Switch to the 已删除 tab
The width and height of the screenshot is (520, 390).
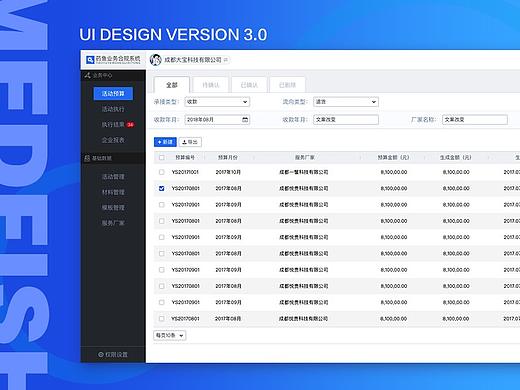coord(287,85)
